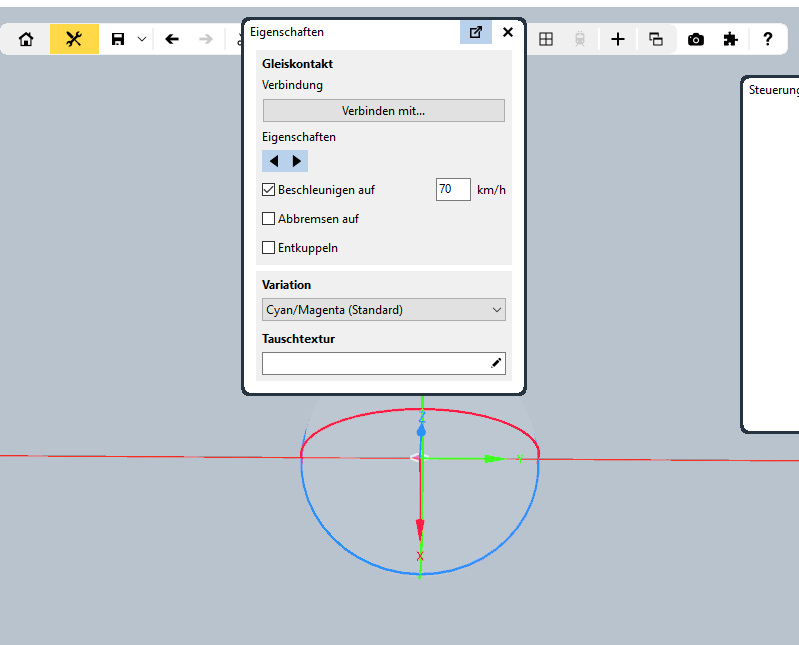This screenshot has height=645, width=799.
Task: Detach the Eigenschaften window
Action: (475, 32)
